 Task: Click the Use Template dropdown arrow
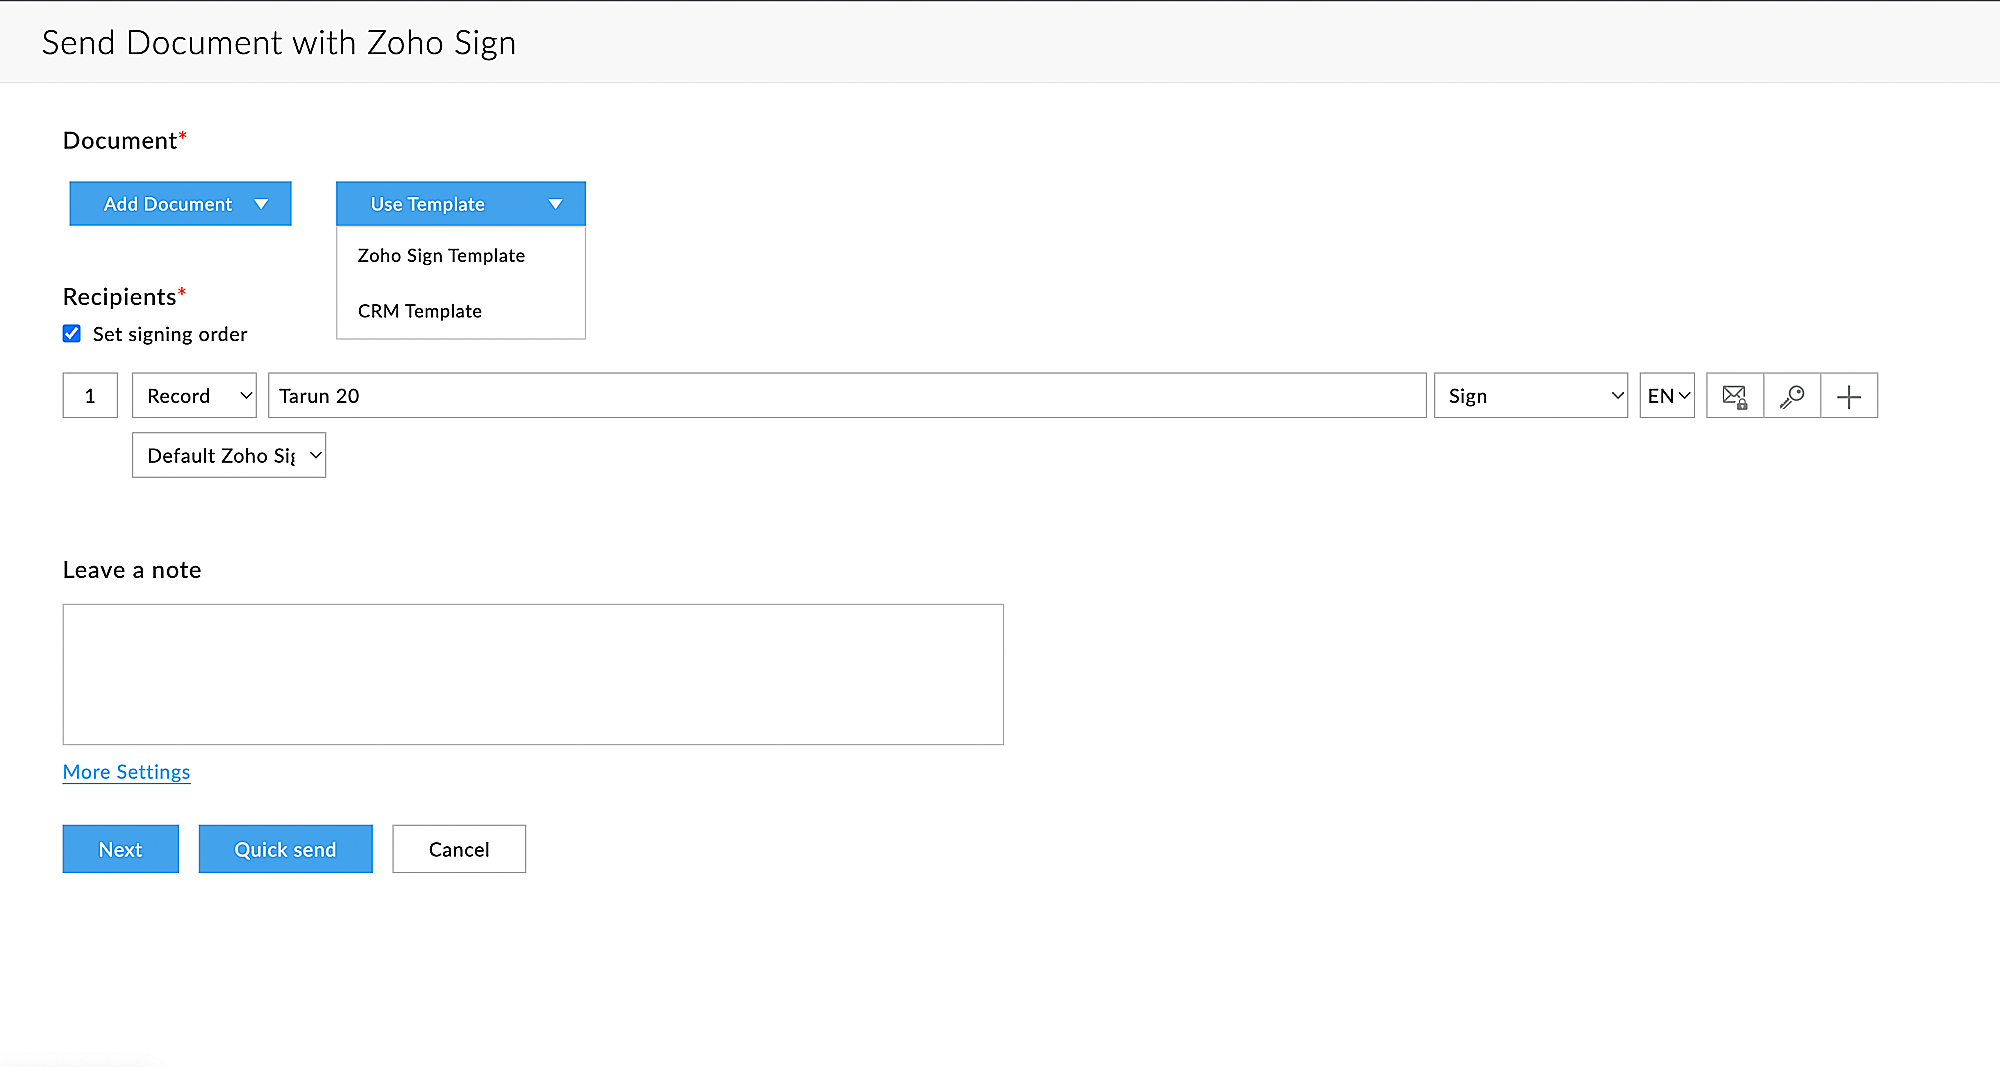tap(555, 204)
